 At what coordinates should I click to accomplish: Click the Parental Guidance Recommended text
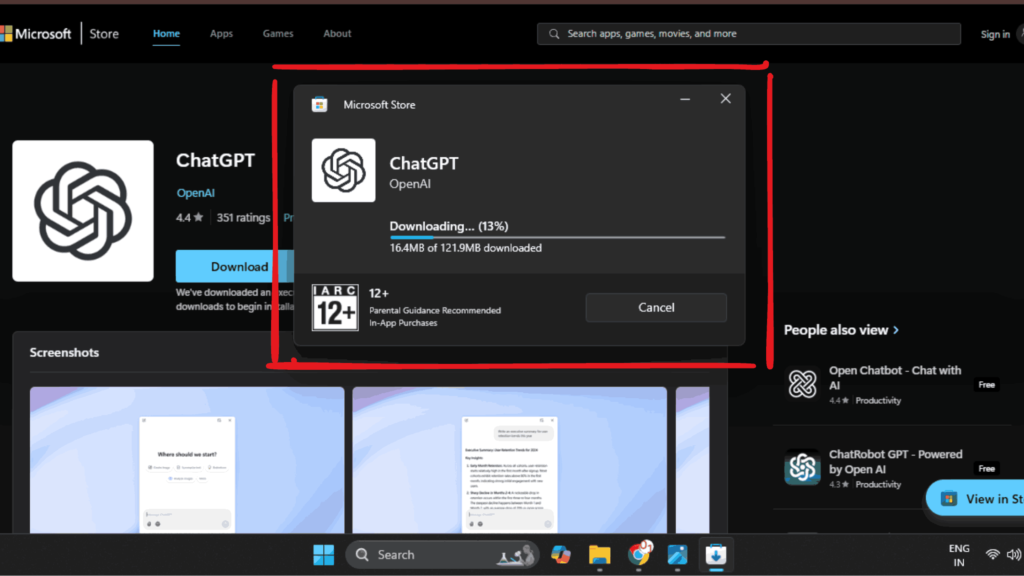tap(435, 310)
